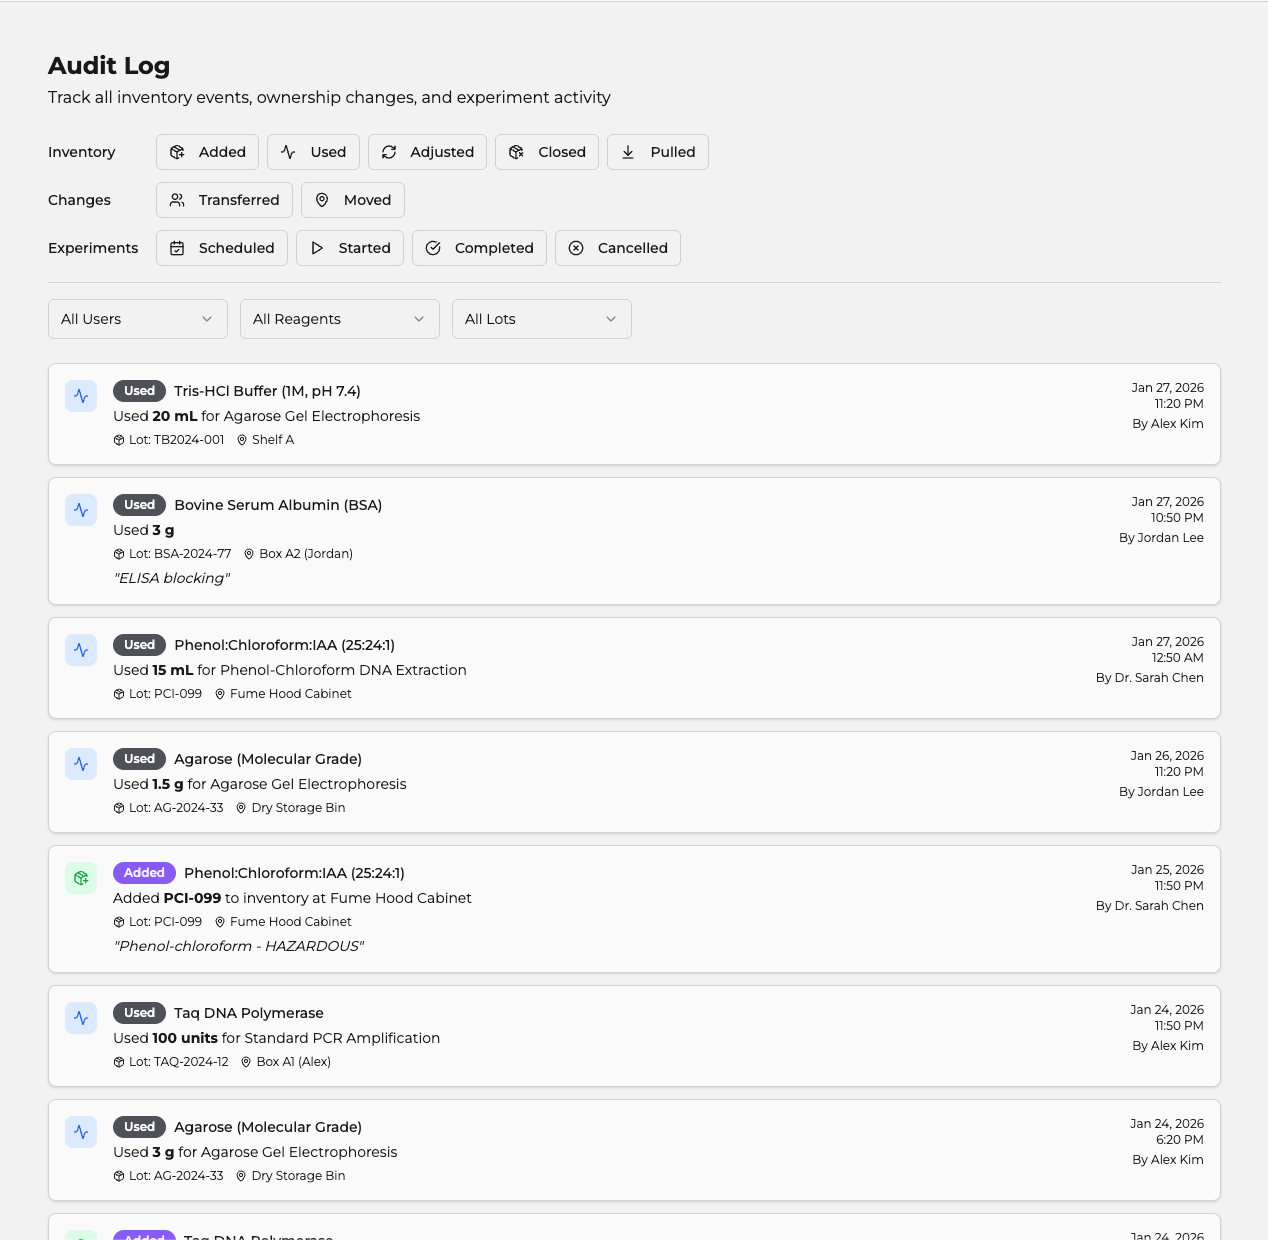Screen dimensions: 1268x1240
Task: Open the All Reagents dropdown
Action: click(339, 319)
